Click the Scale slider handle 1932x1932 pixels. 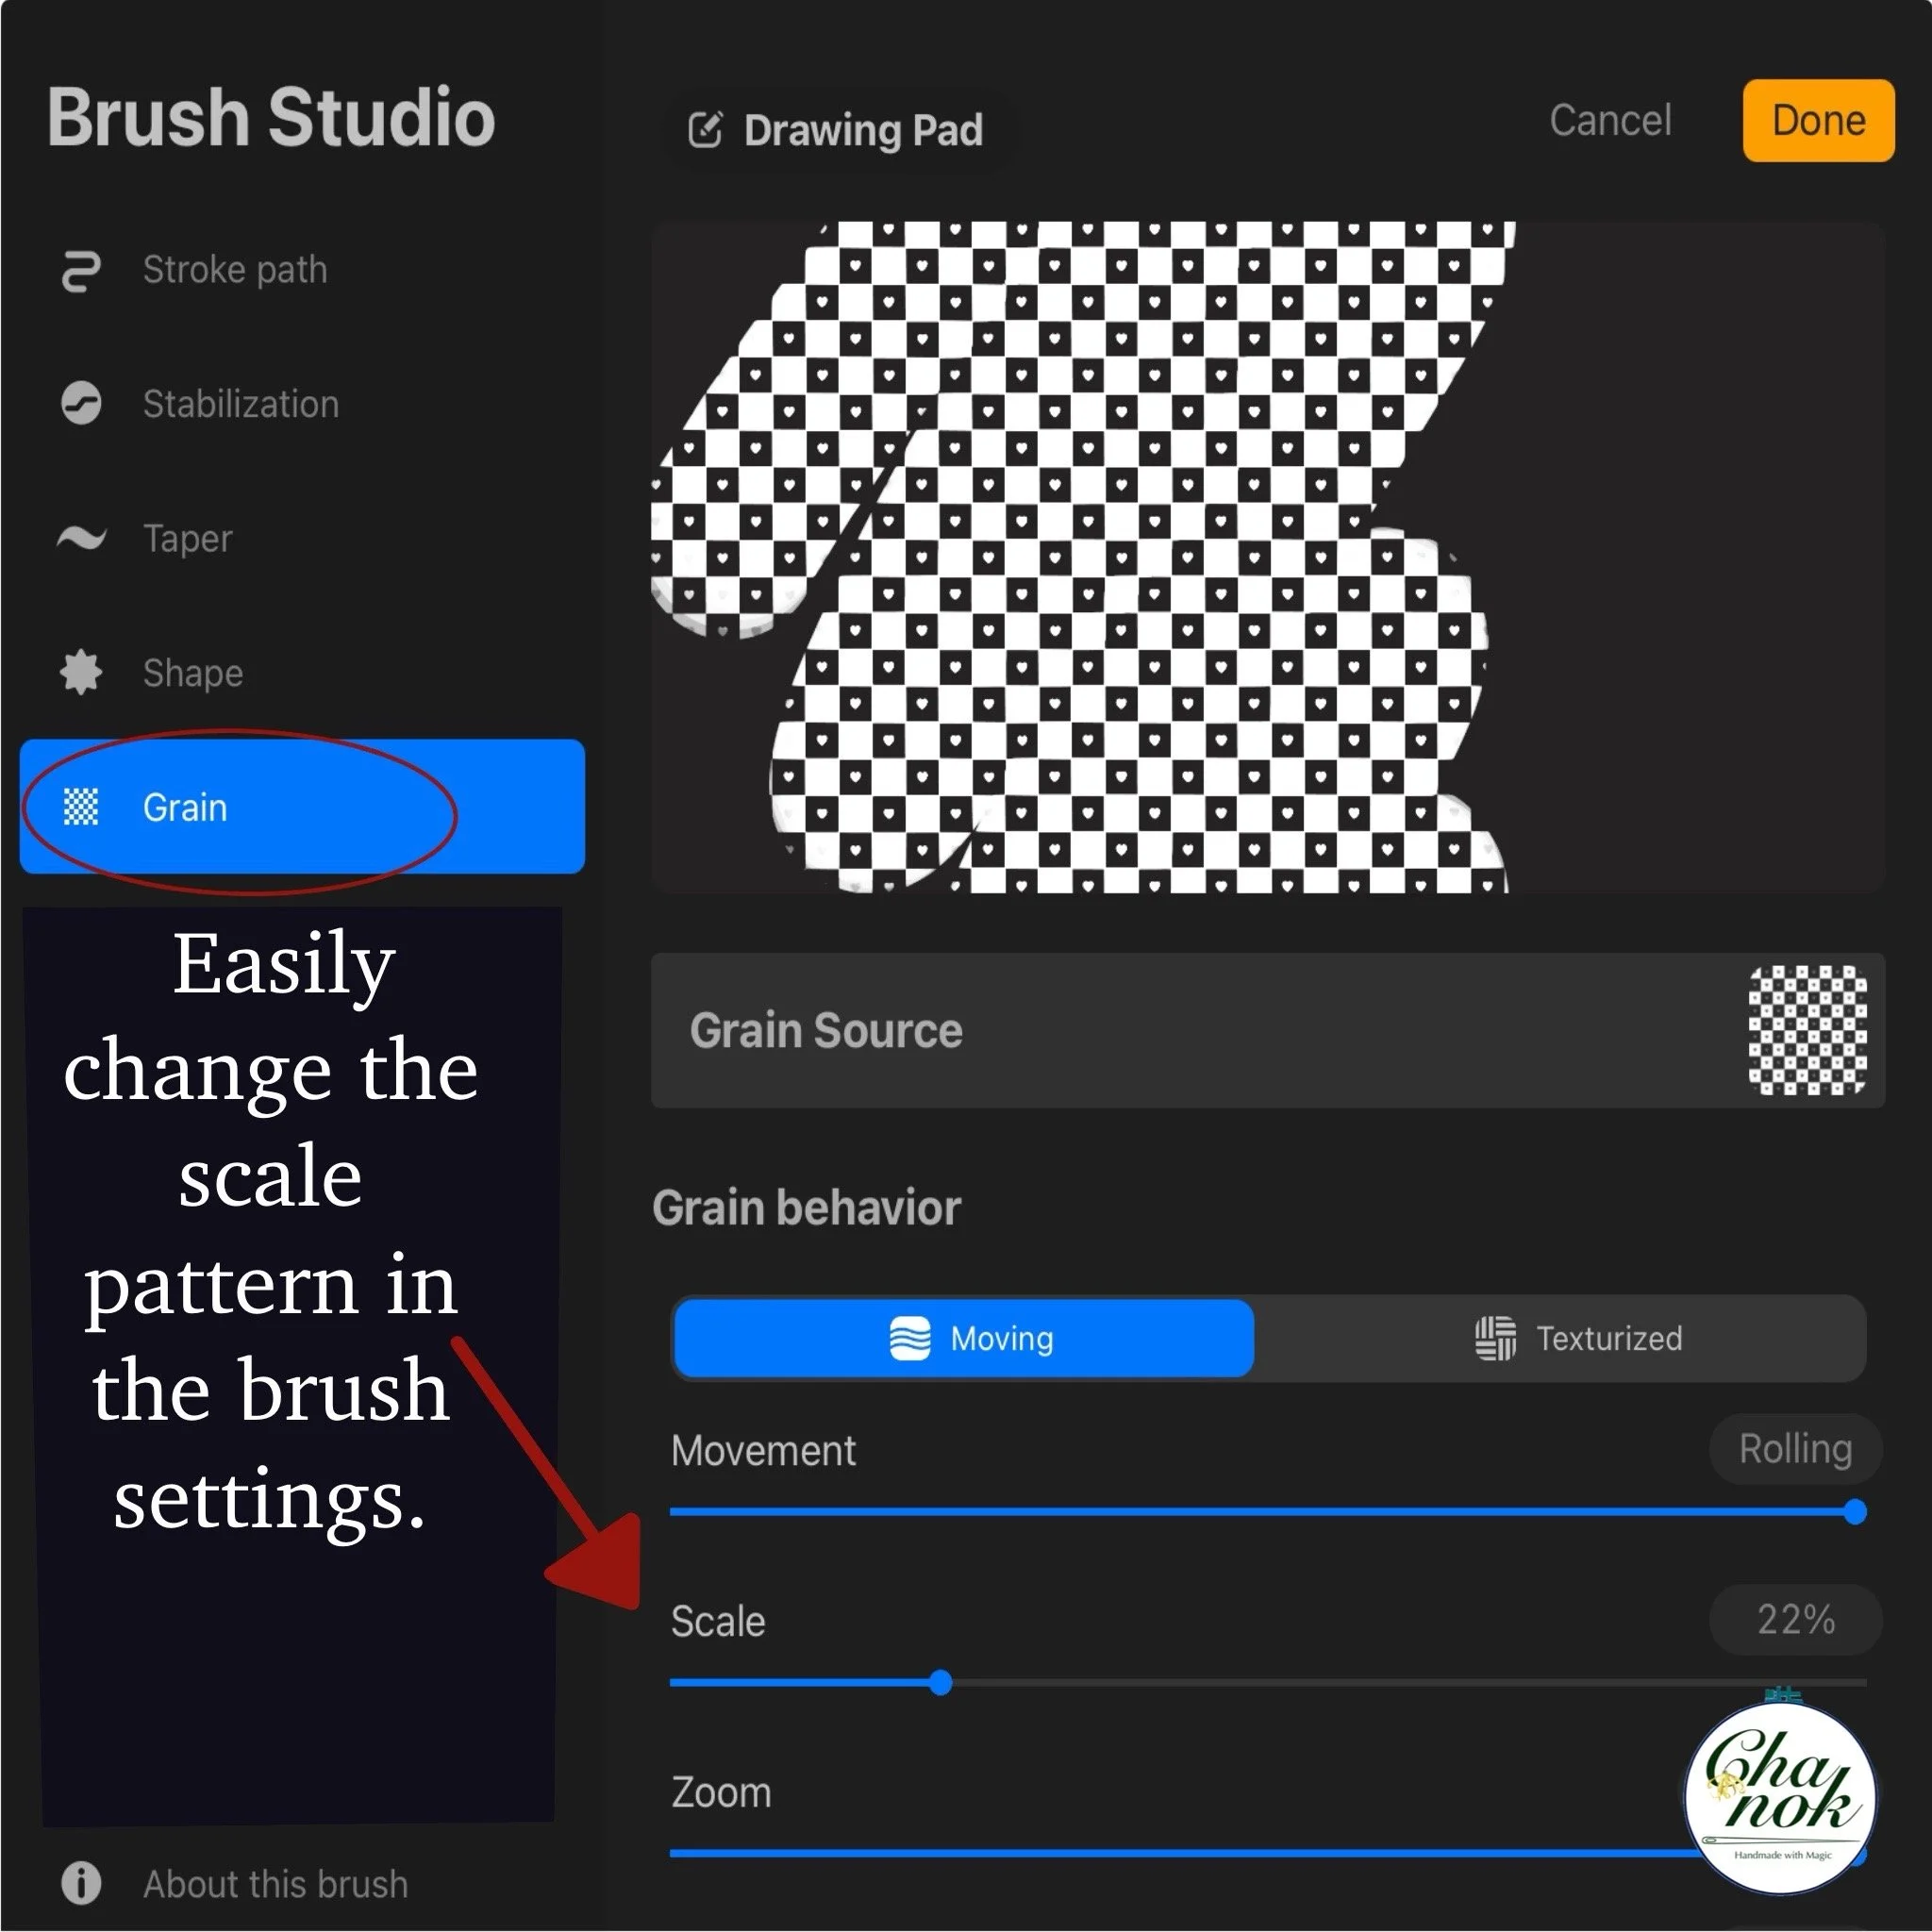click(940, 1682)
